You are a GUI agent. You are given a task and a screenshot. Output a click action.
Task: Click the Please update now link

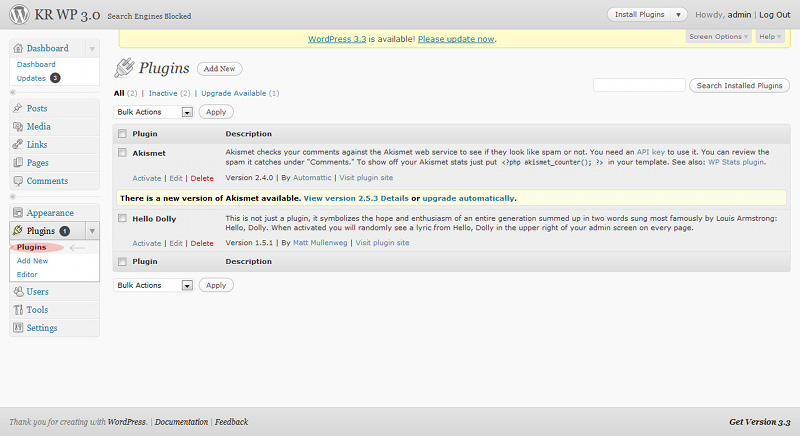pyautogui.click(x=456, y=39)
